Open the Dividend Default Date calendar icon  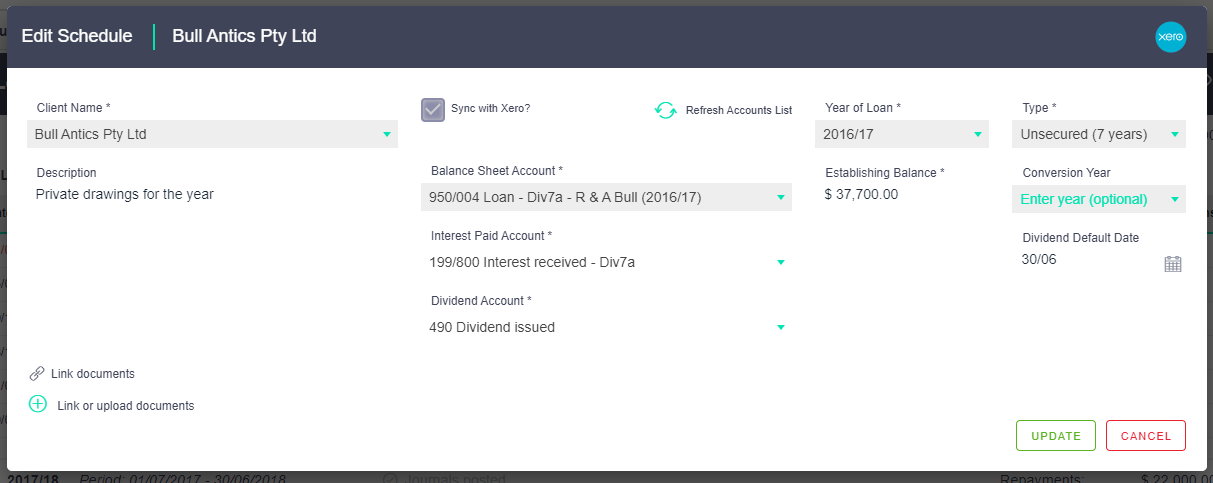[x=1173, y=264]
